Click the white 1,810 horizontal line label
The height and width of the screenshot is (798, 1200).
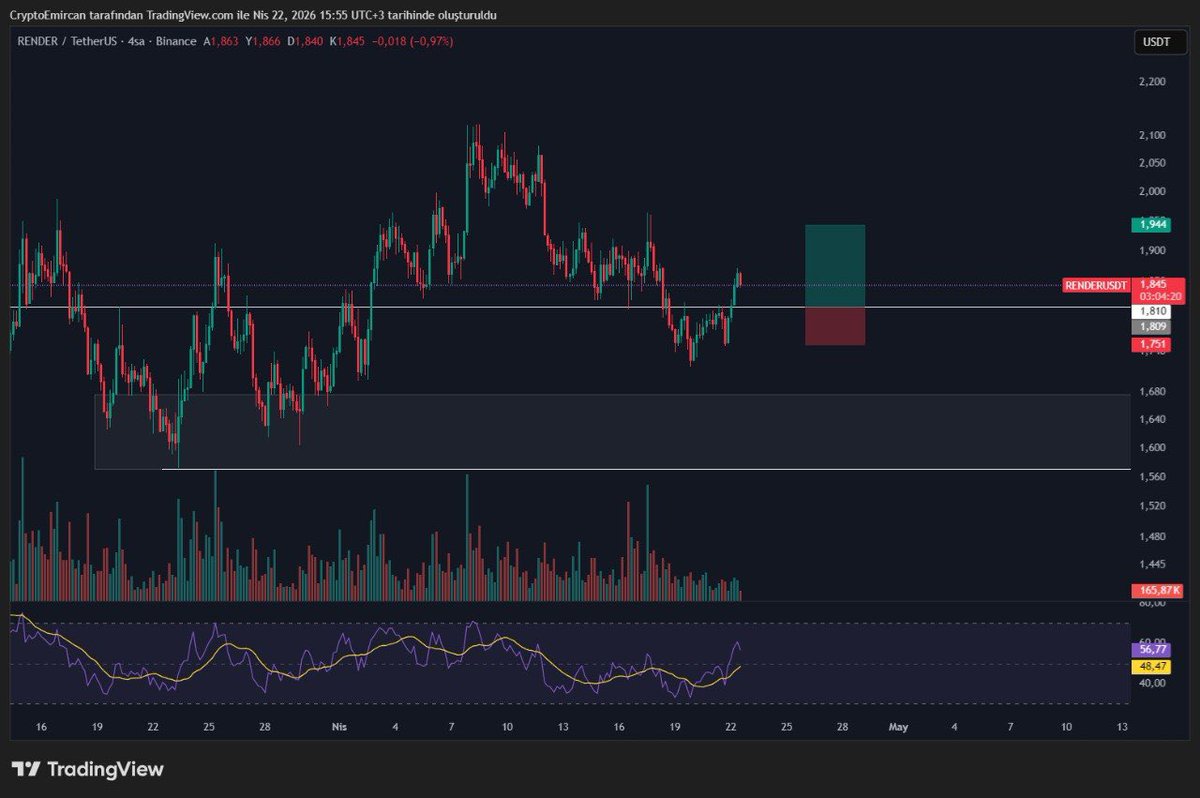1153,312
